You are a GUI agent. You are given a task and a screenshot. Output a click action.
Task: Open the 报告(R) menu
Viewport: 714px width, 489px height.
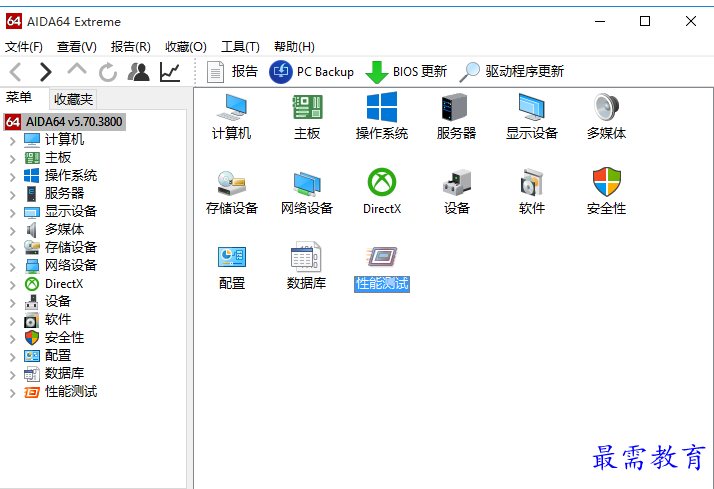131,46
